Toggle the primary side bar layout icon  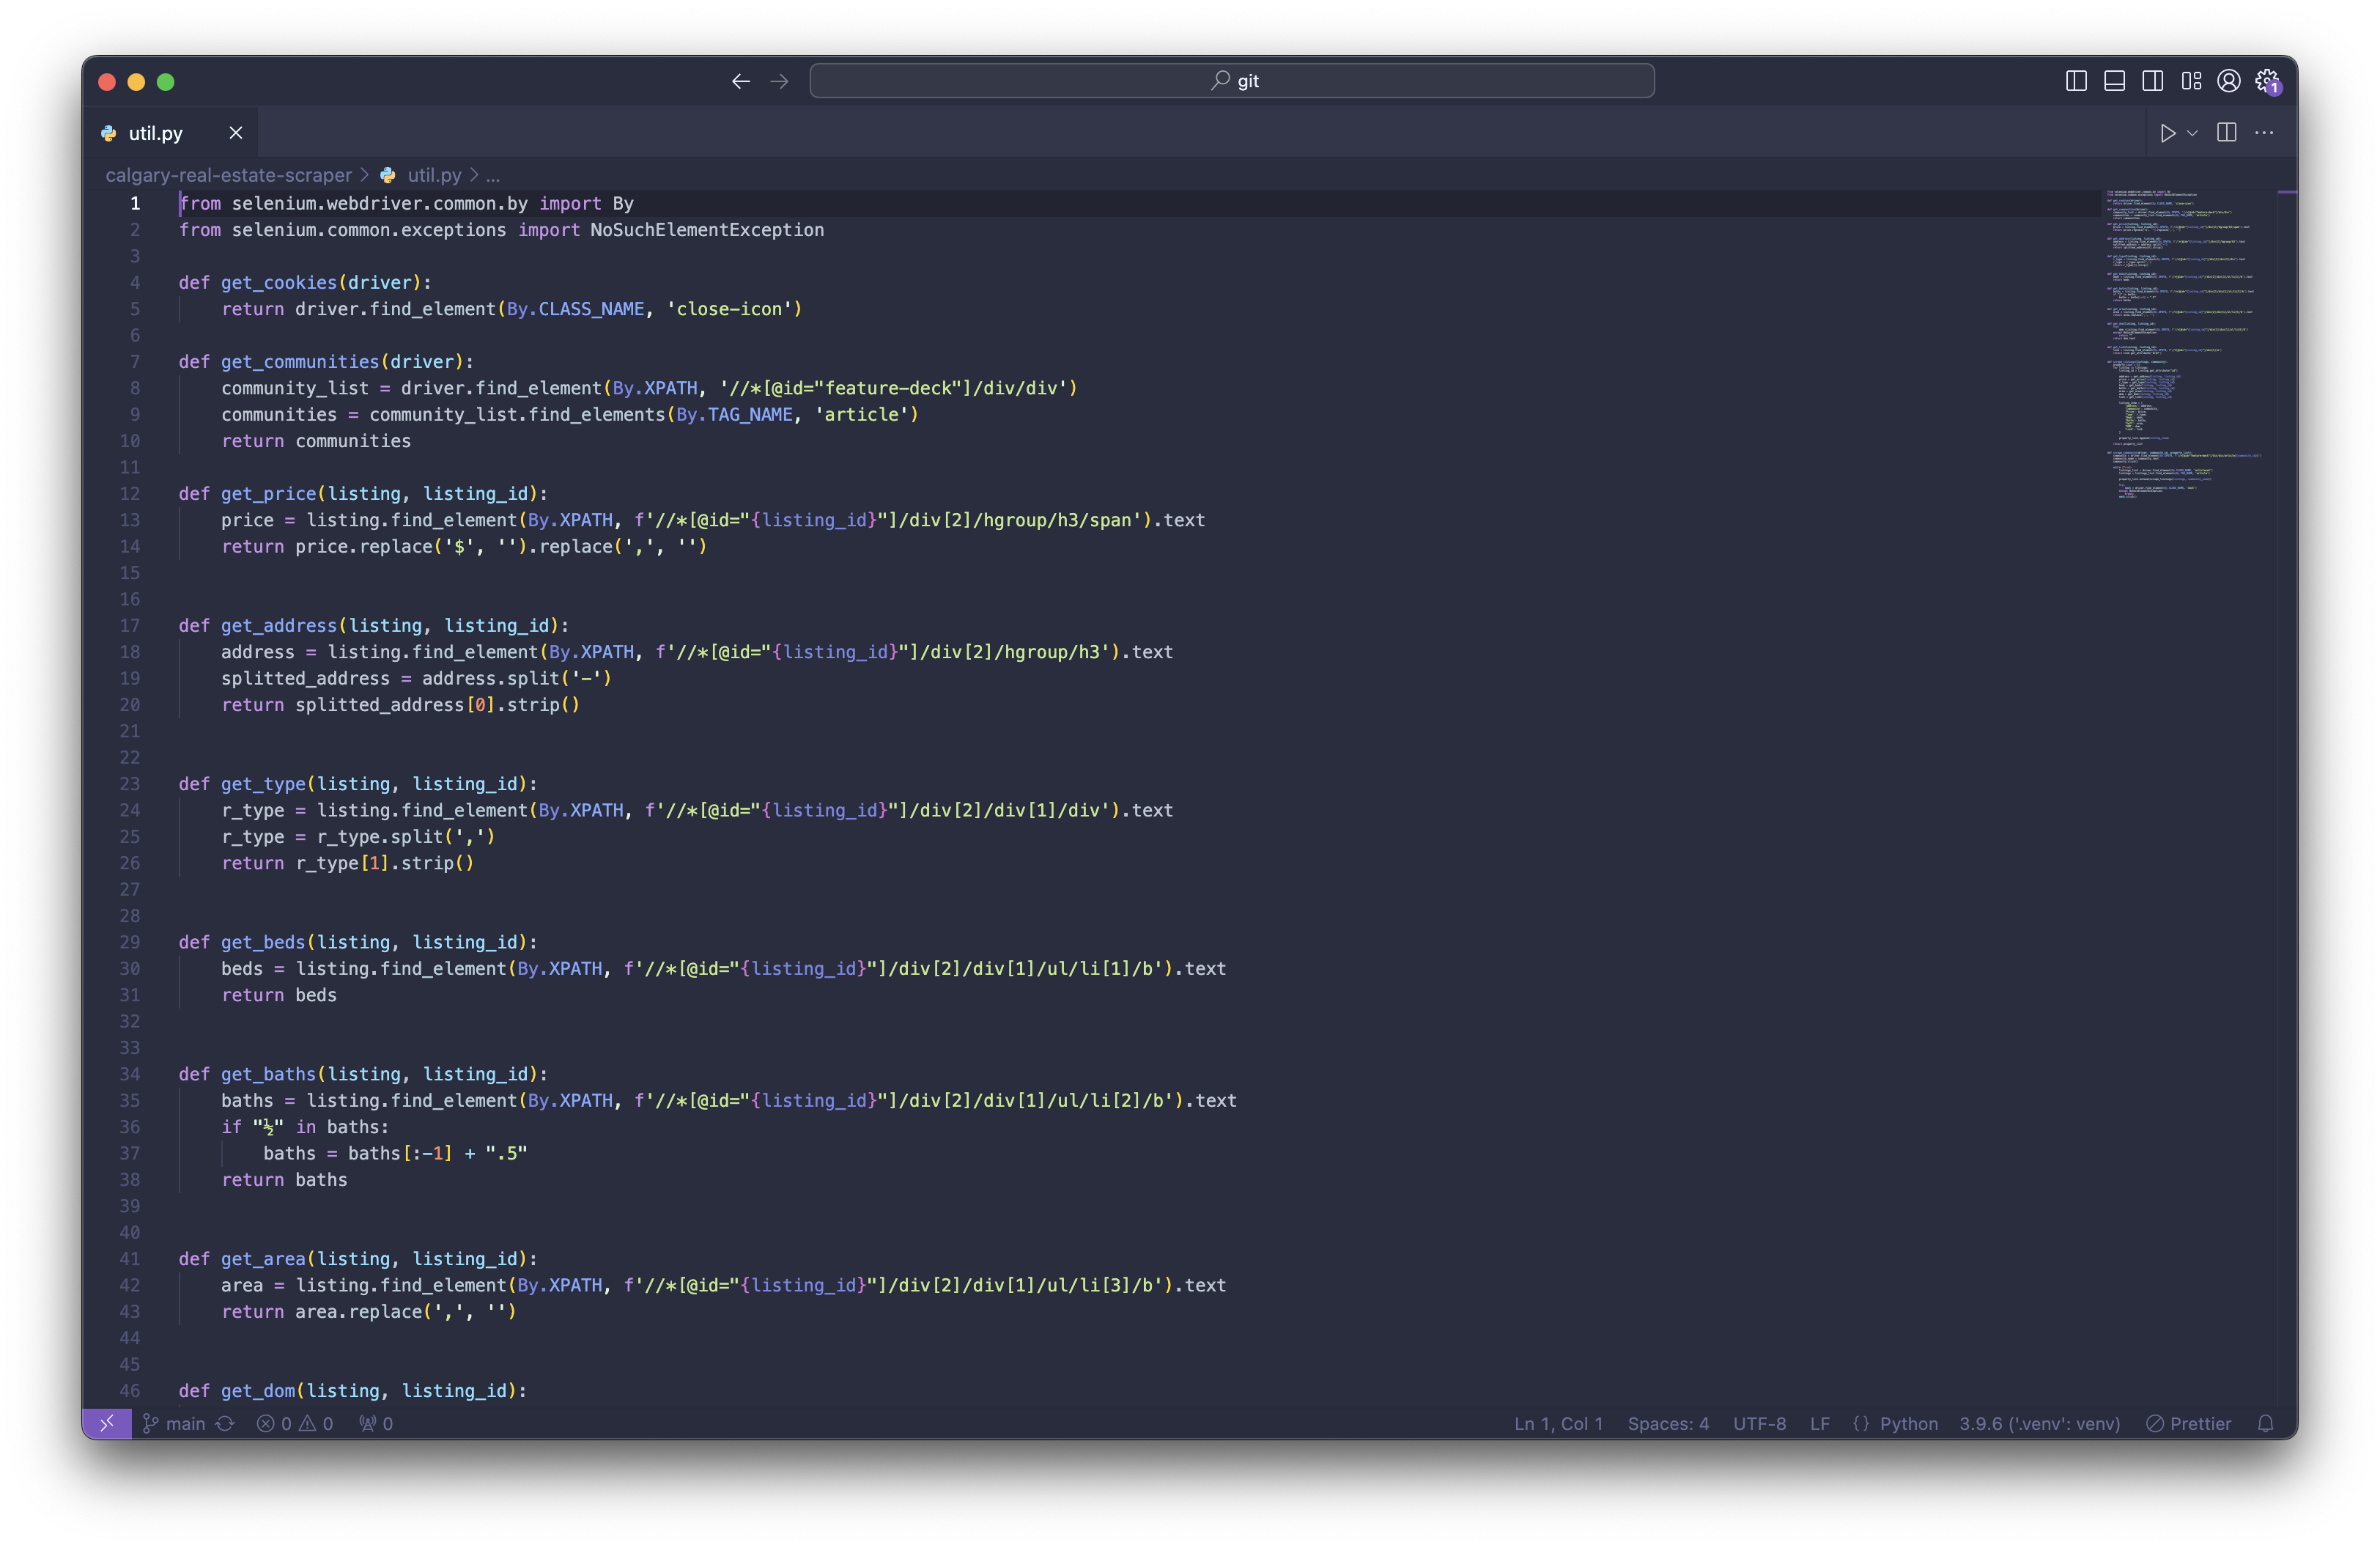tap(2076, 81)
